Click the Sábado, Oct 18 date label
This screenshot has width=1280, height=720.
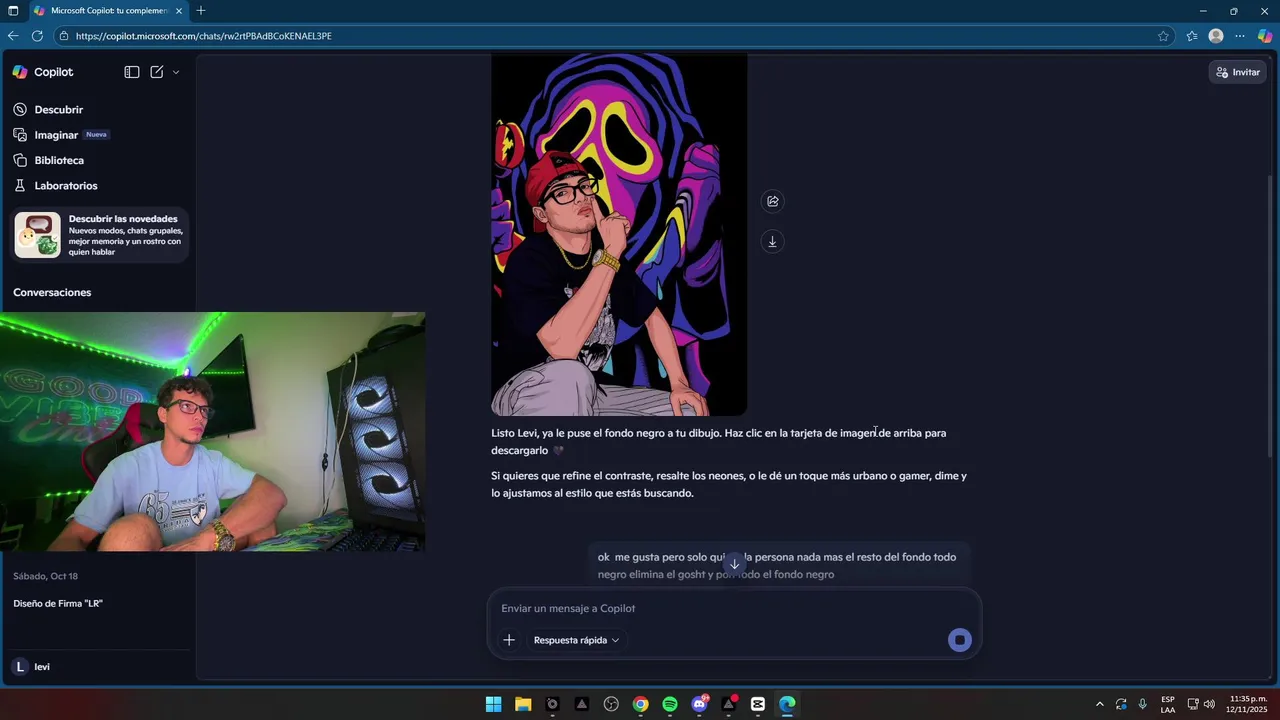click(45, 577)
